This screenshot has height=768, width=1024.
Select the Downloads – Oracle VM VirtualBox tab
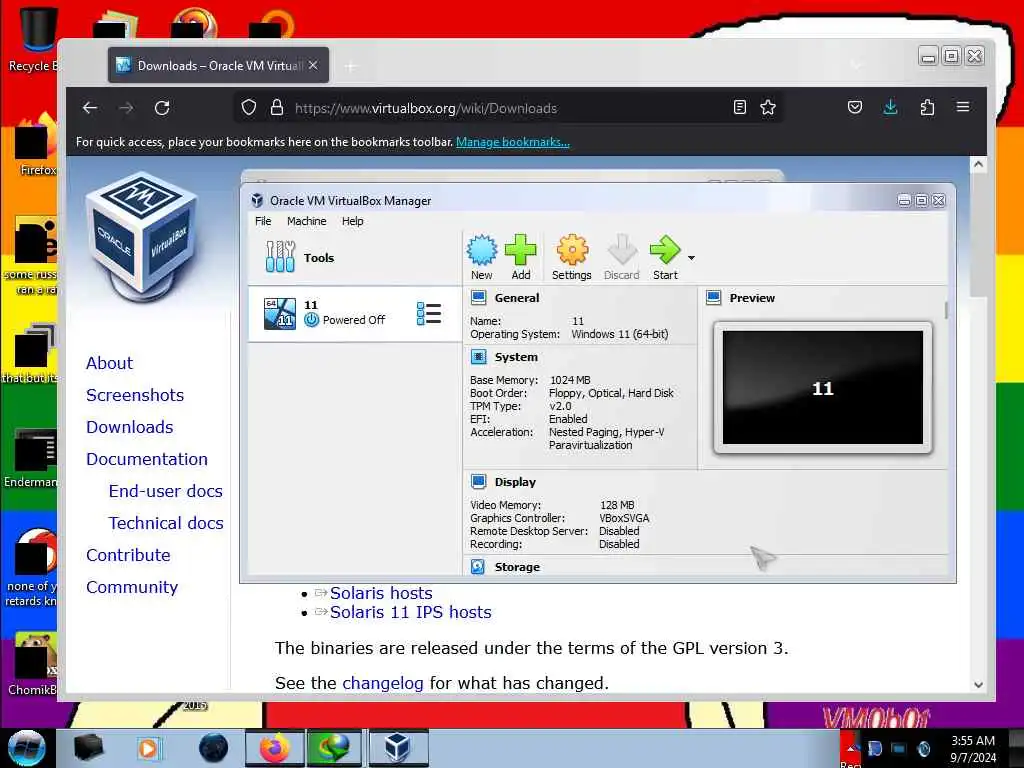(218, 65)
